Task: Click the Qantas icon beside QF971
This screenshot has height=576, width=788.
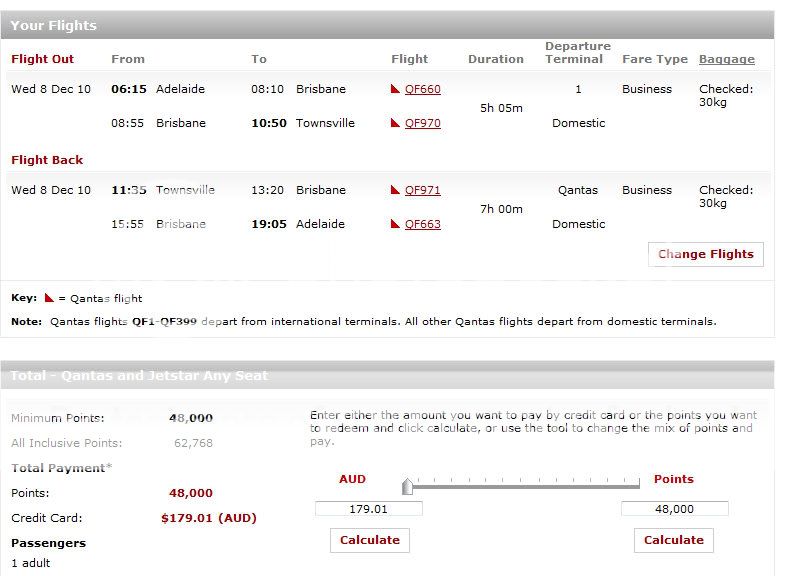Action: click(x=396, y=191)
